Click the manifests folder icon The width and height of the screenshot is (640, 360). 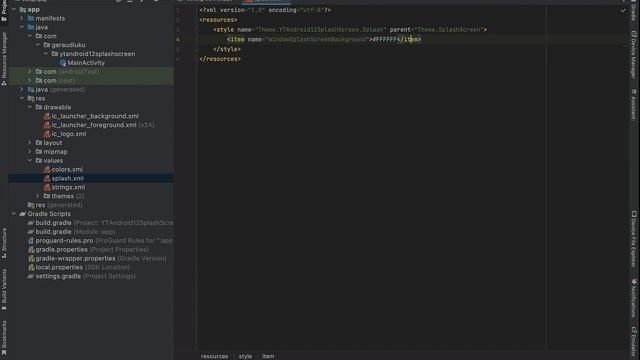pos(31,18)
